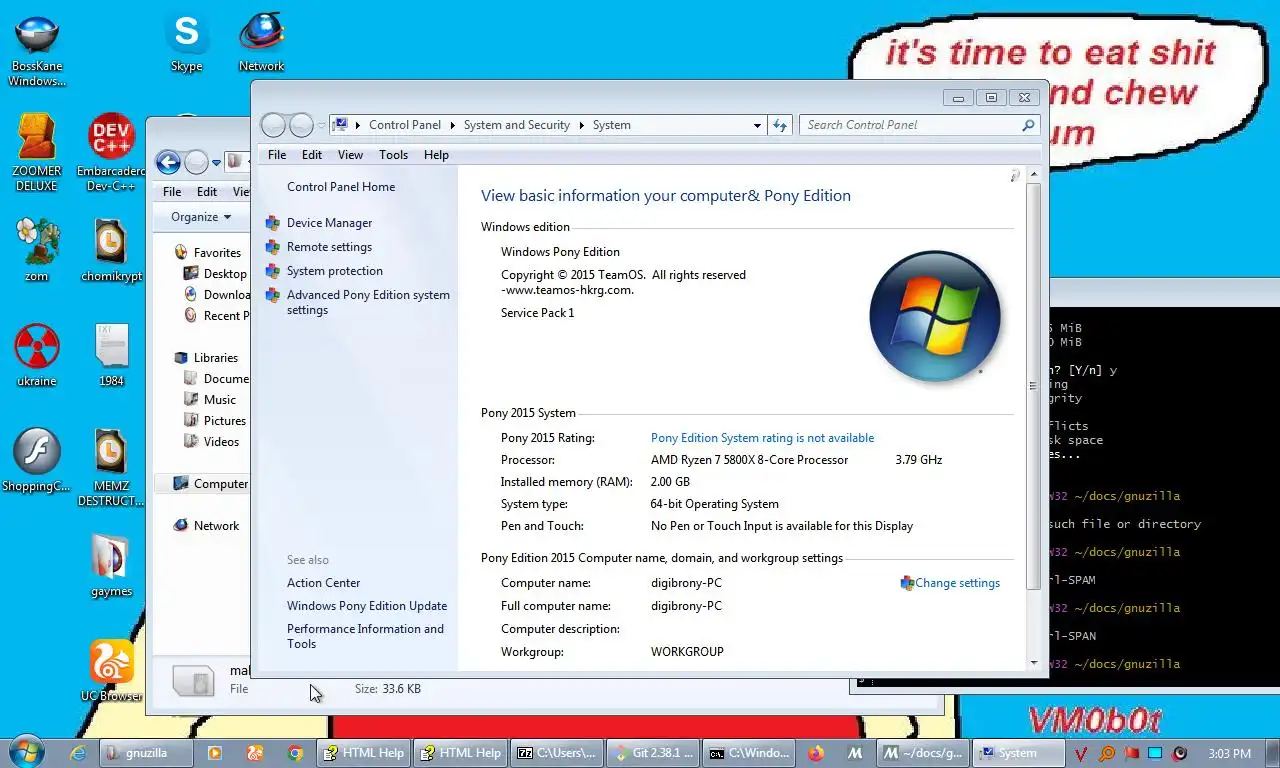Viewport: 1280px width, 768px height.
Task: Open Advanced Pony Edition system settings
Action: 368,302
